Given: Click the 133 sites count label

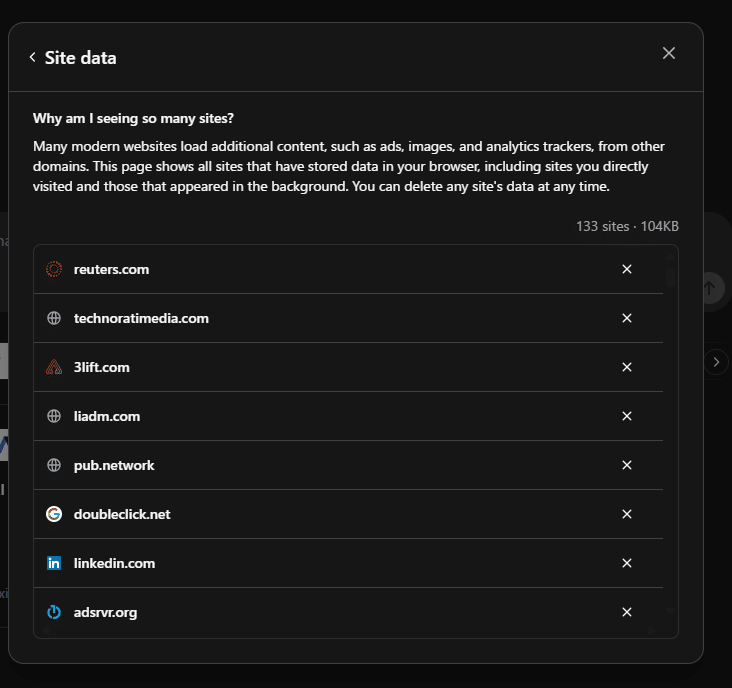Looking at the screenshot, I should 602,226.
